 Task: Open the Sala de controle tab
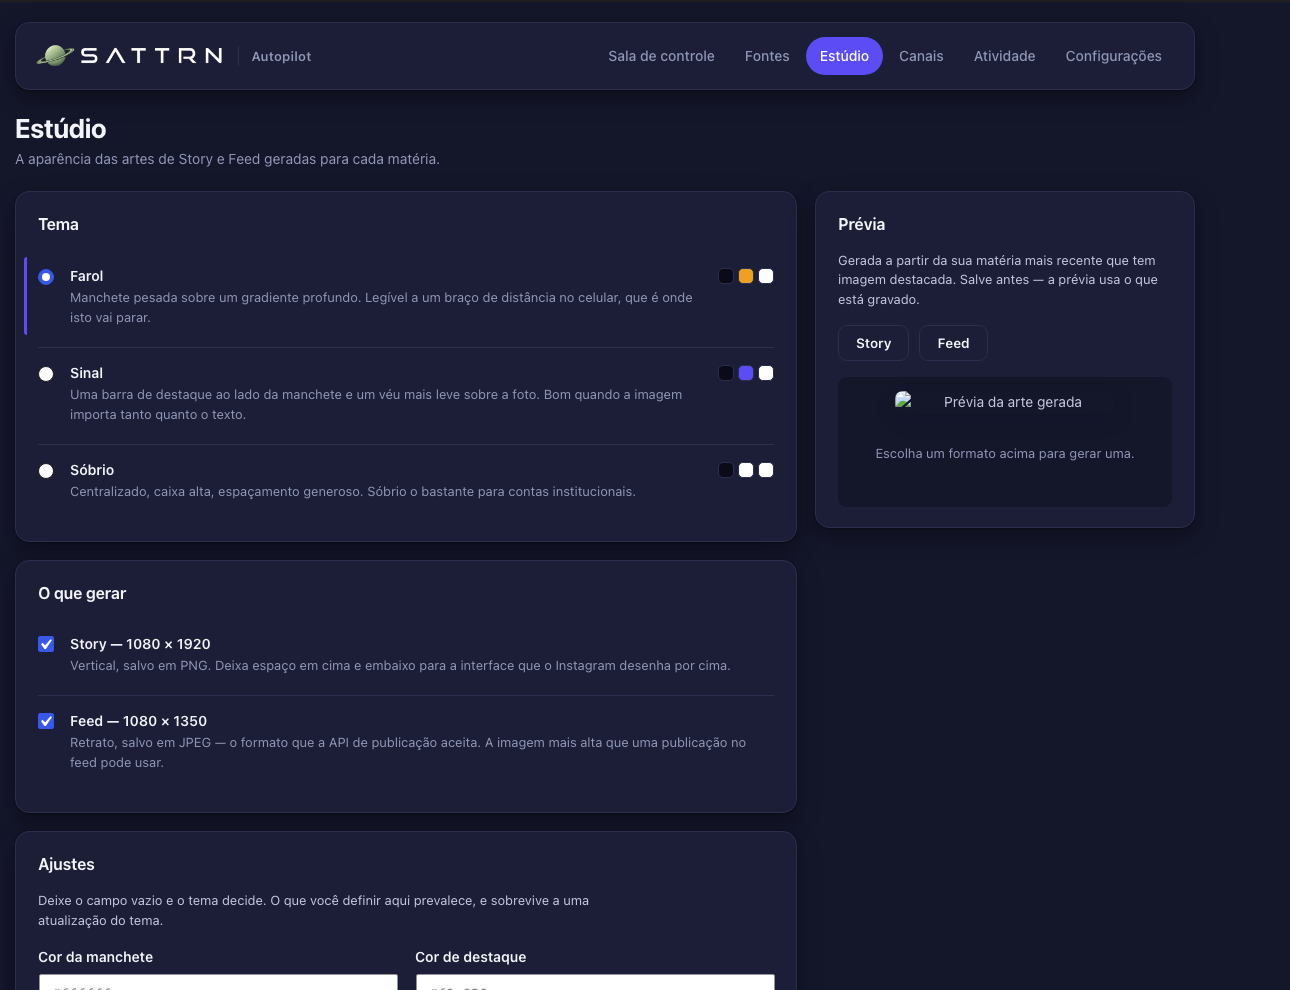(661, 56)
